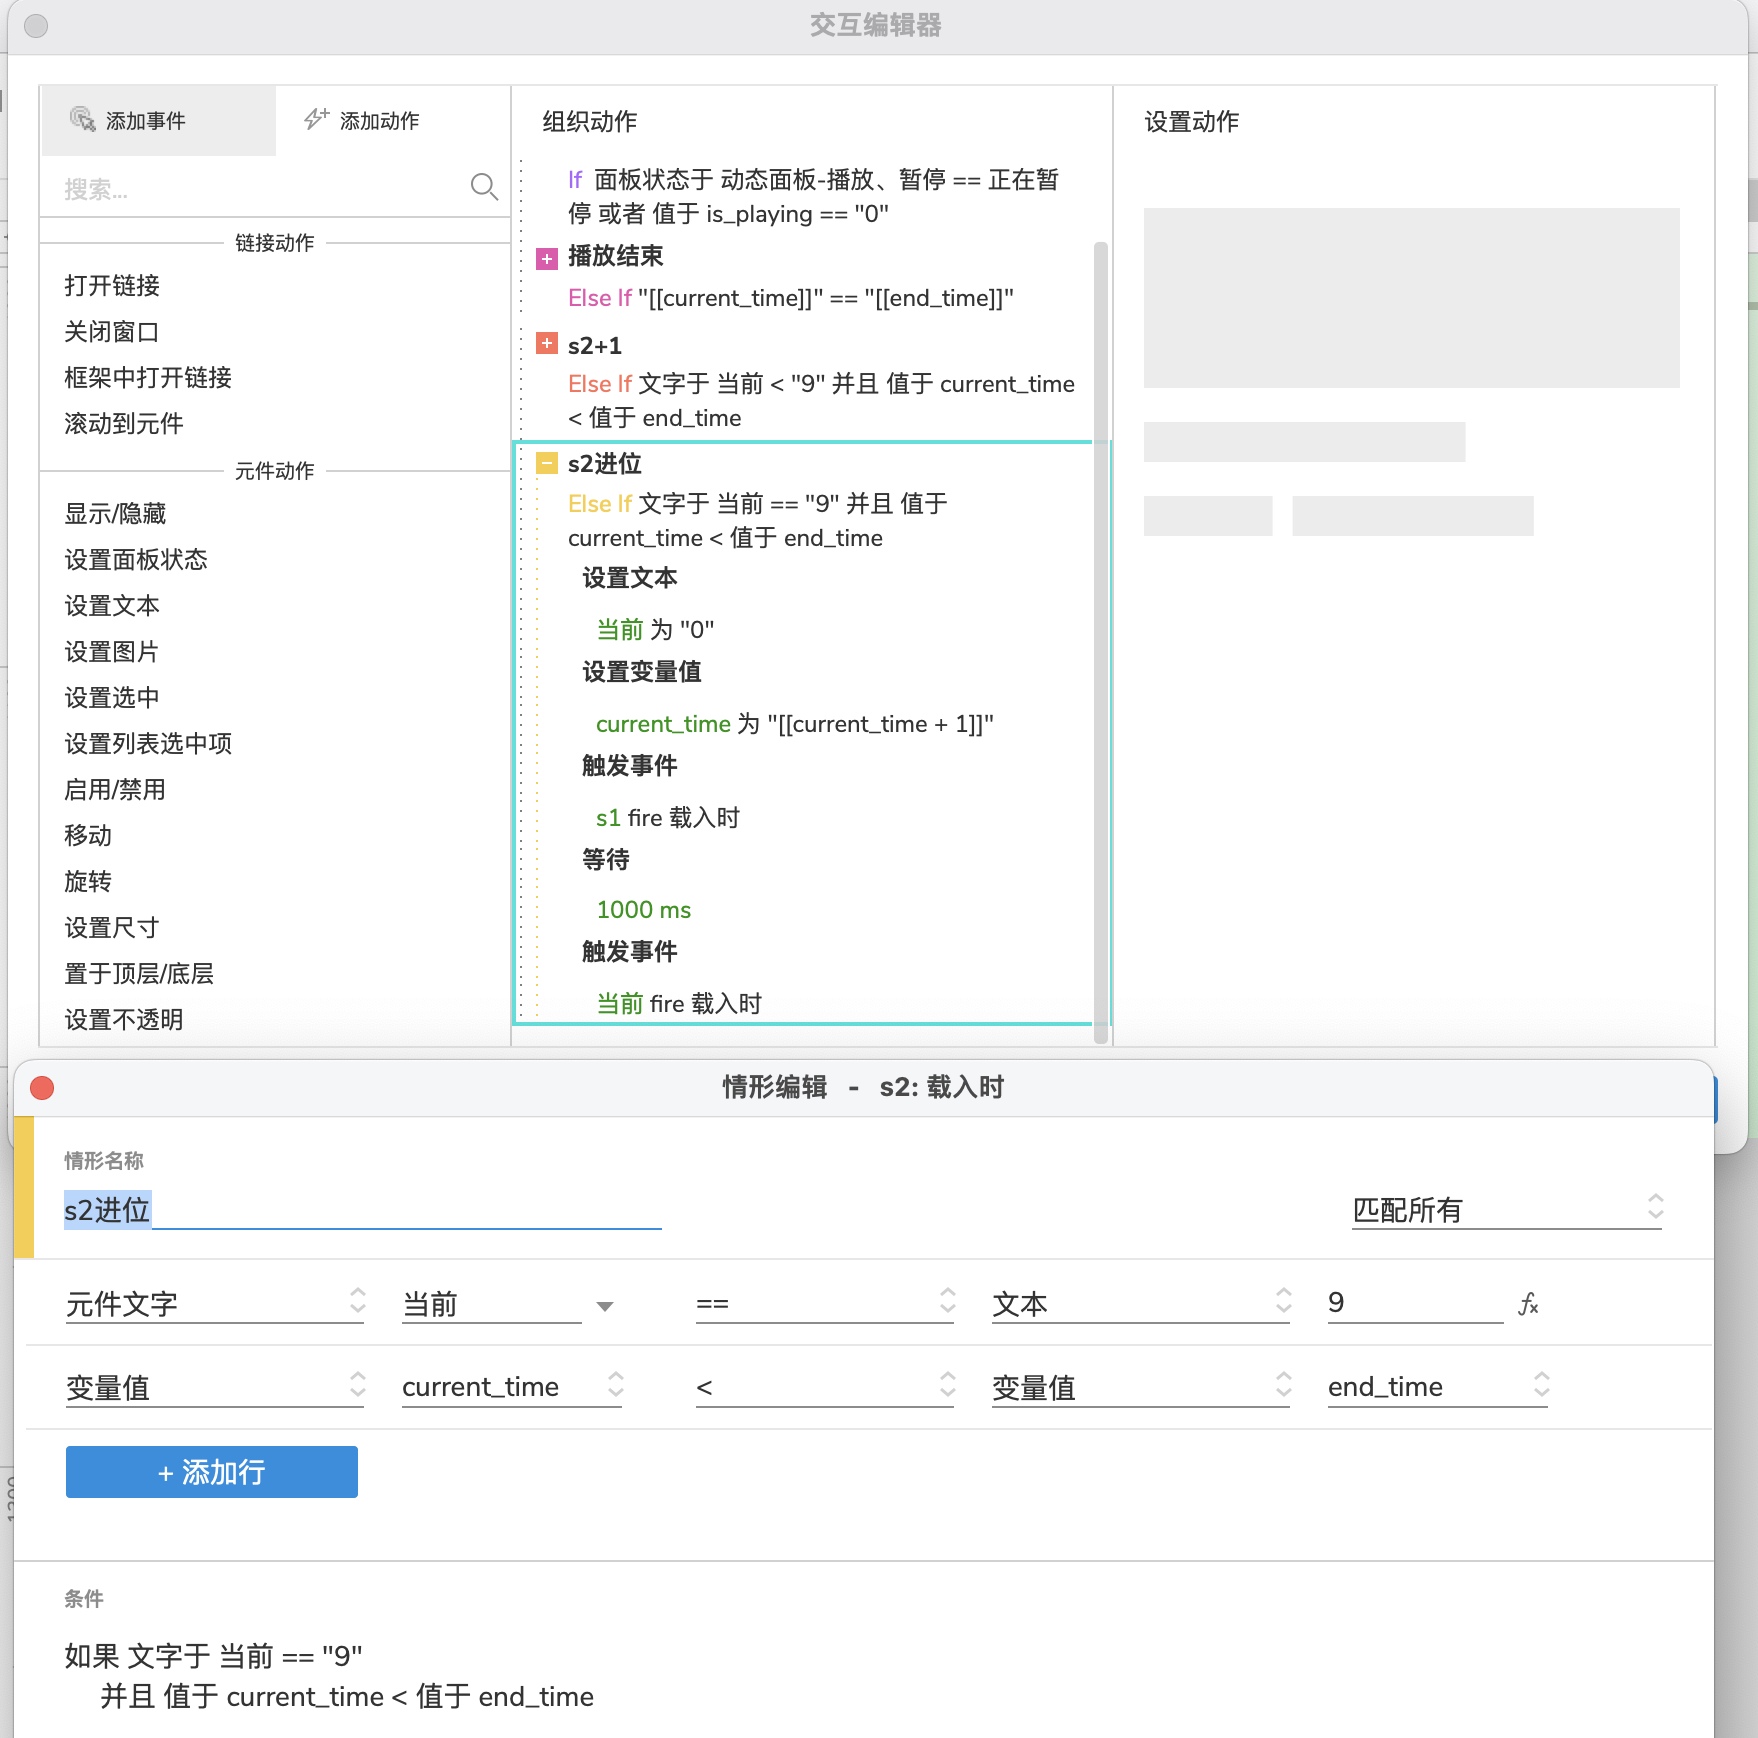Expand the s2+1 case

point(547,344)
